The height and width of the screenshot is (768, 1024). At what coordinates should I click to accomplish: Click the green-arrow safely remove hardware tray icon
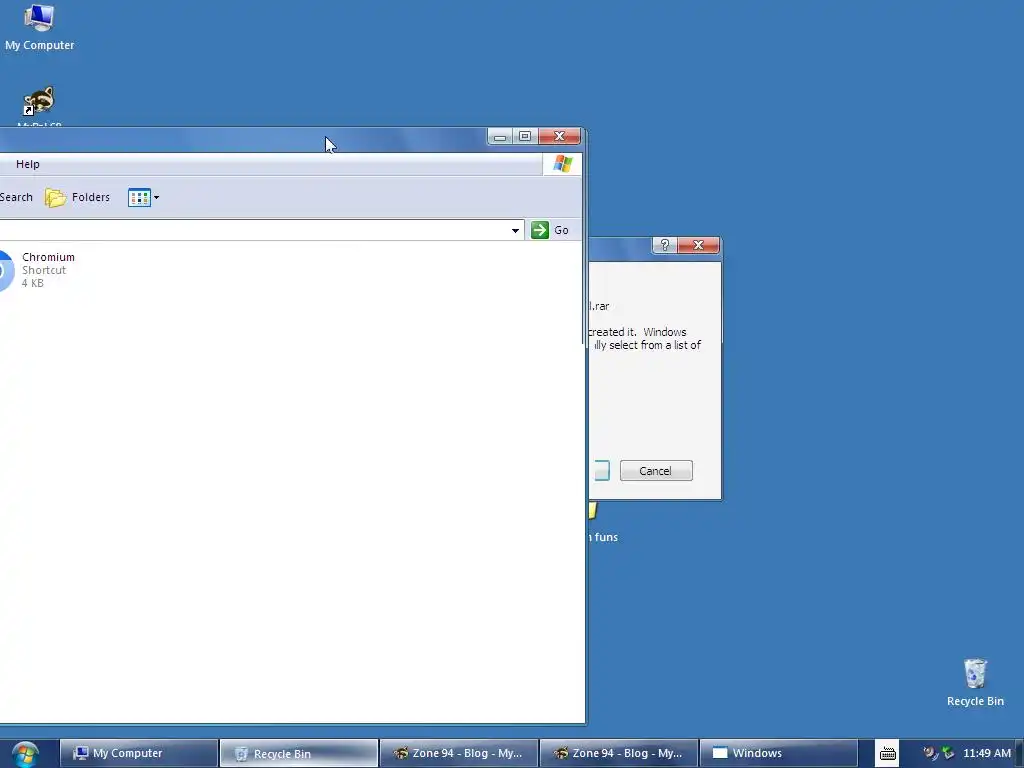948,753
